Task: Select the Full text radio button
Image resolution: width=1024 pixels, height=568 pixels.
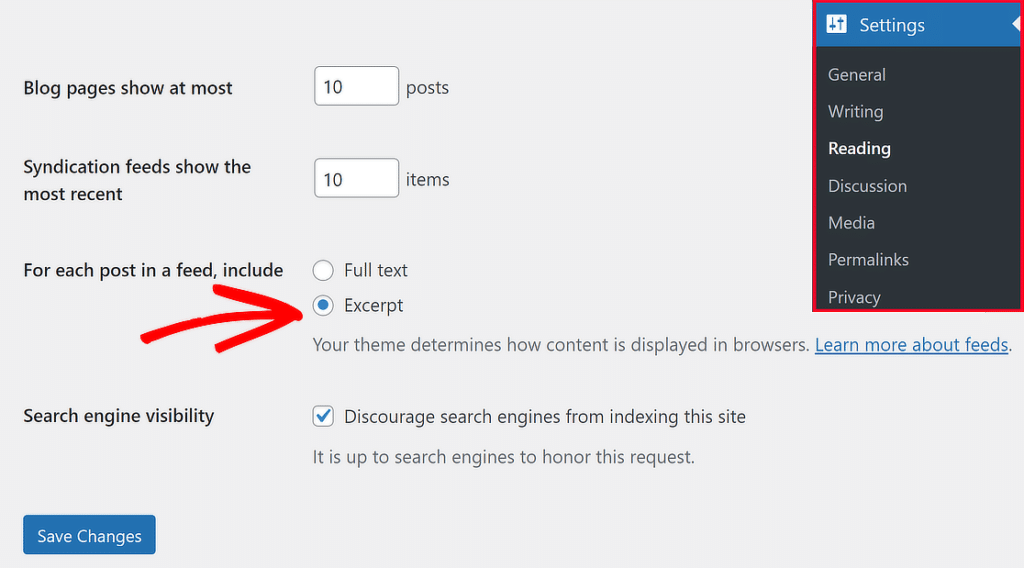Action: click(x=323, y=270)
